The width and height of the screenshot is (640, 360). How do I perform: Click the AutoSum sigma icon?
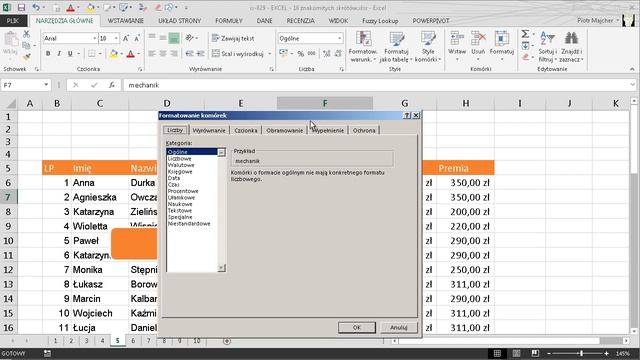point(525,34)
